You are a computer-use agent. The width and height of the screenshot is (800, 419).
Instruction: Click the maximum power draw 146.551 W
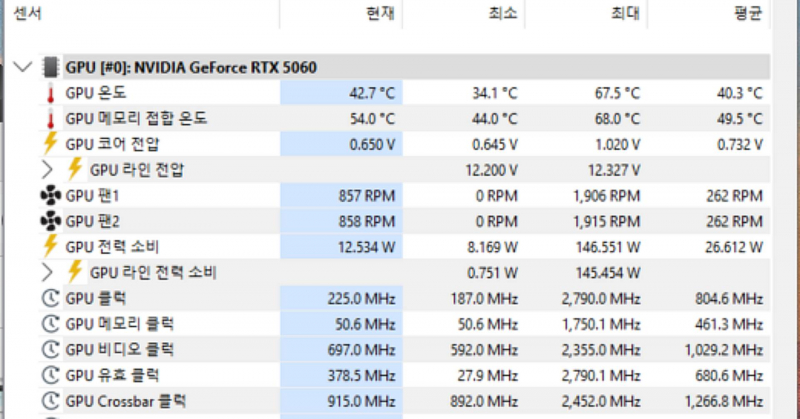click(608, 247)
